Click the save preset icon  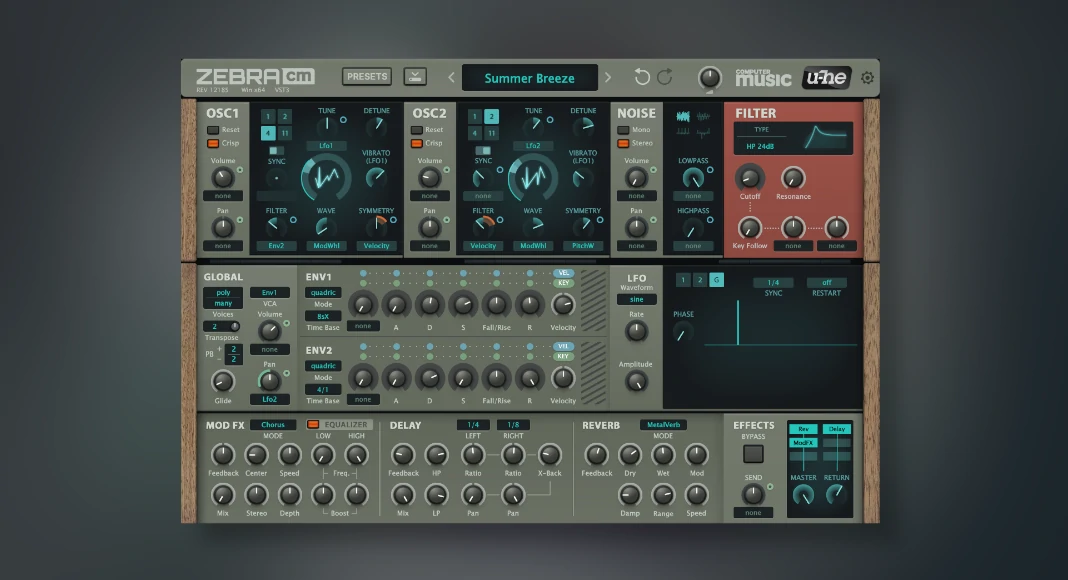pos(415,76)
